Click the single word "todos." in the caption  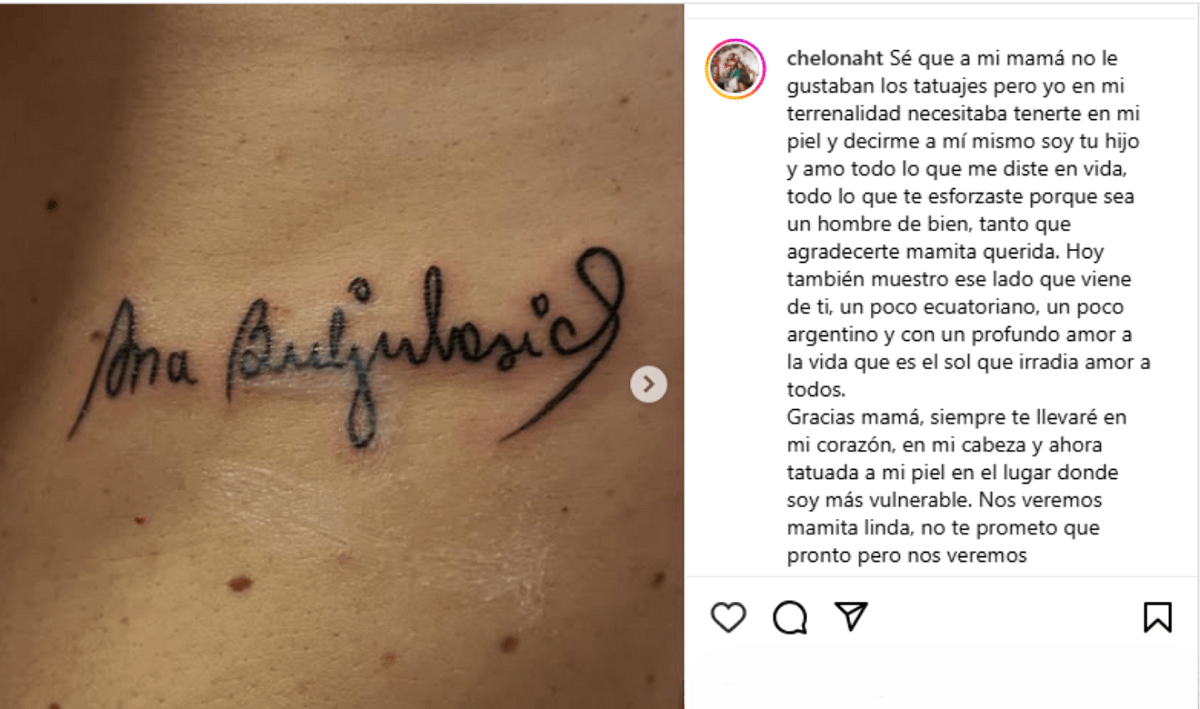tap(817, 389)
